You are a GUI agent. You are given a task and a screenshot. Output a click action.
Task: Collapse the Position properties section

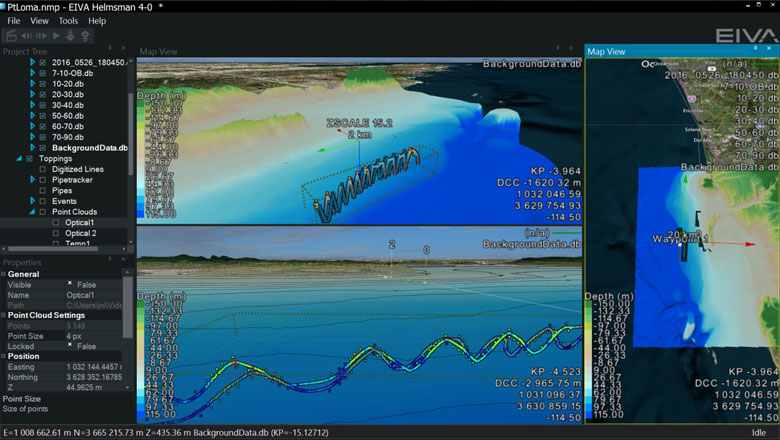pos(3,356)
